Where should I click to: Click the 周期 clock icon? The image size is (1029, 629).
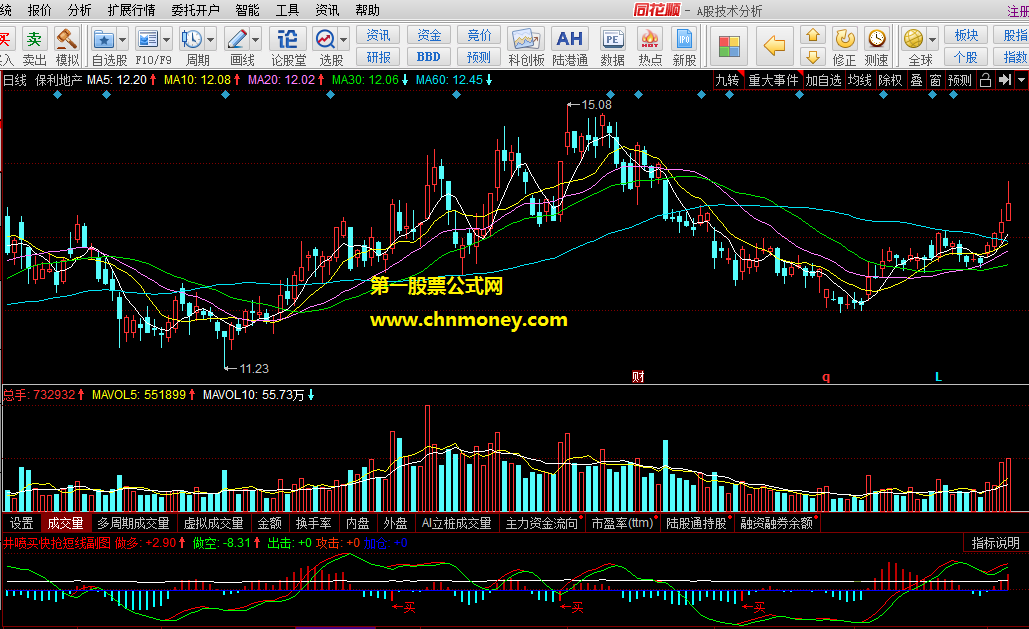coord(192,39)
